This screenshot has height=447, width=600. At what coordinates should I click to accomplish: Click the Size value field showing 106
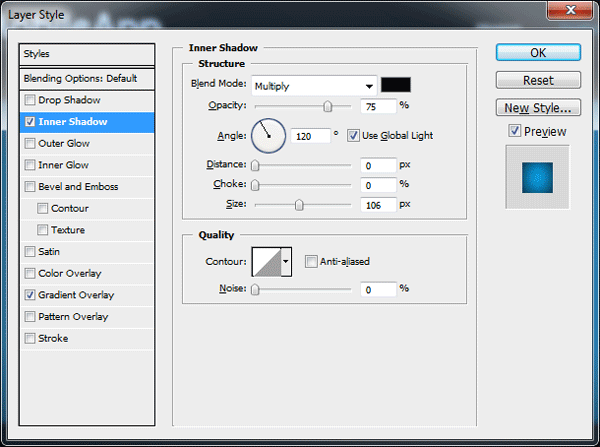[378, 205]
